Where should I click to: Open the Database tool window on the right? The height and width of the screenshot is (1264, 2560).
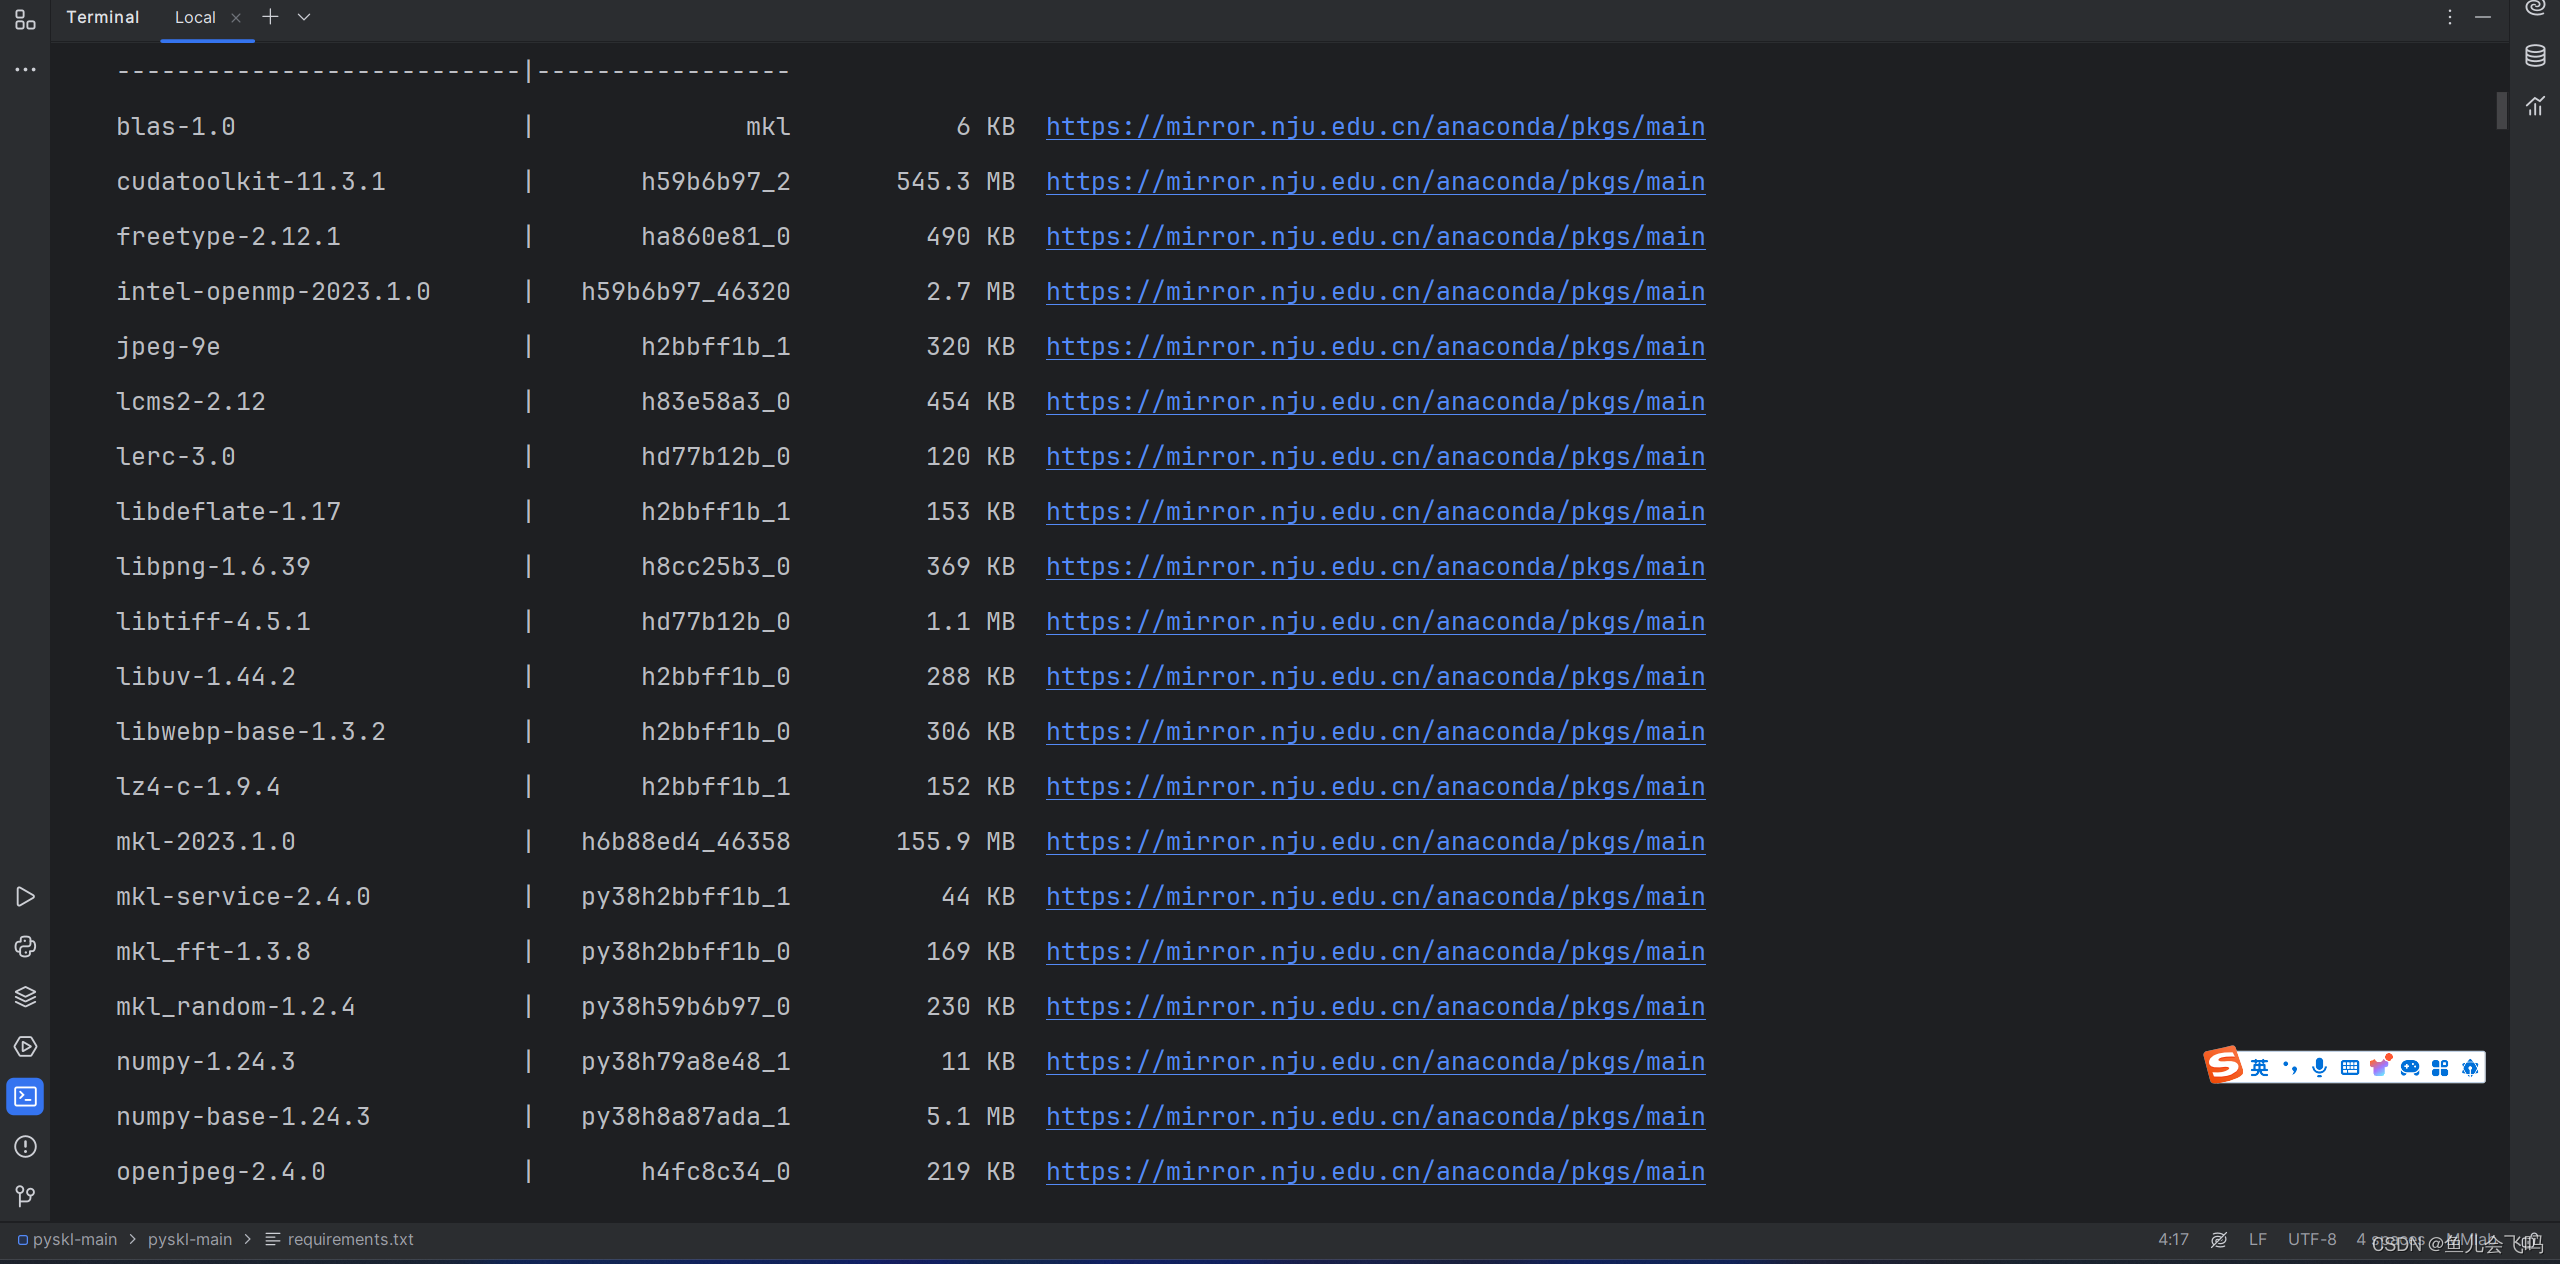[x=2536, y=56]
